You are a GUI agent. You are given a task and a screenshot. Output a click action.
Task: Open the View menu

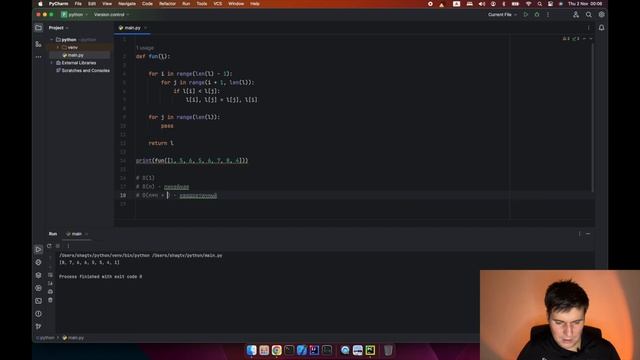click(x=107, y=4)
